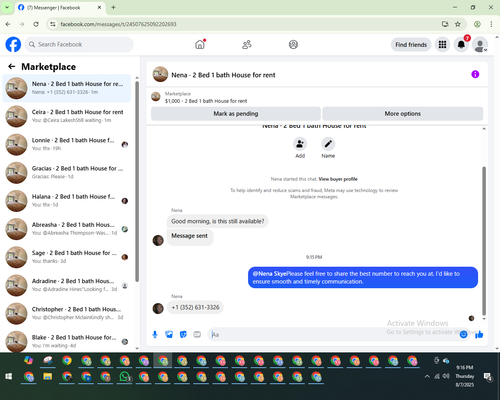Image resolution: width=500 pixels, height=400 pixels.
Task: Open Chrome tab search chevron
Action: (7, 7)
